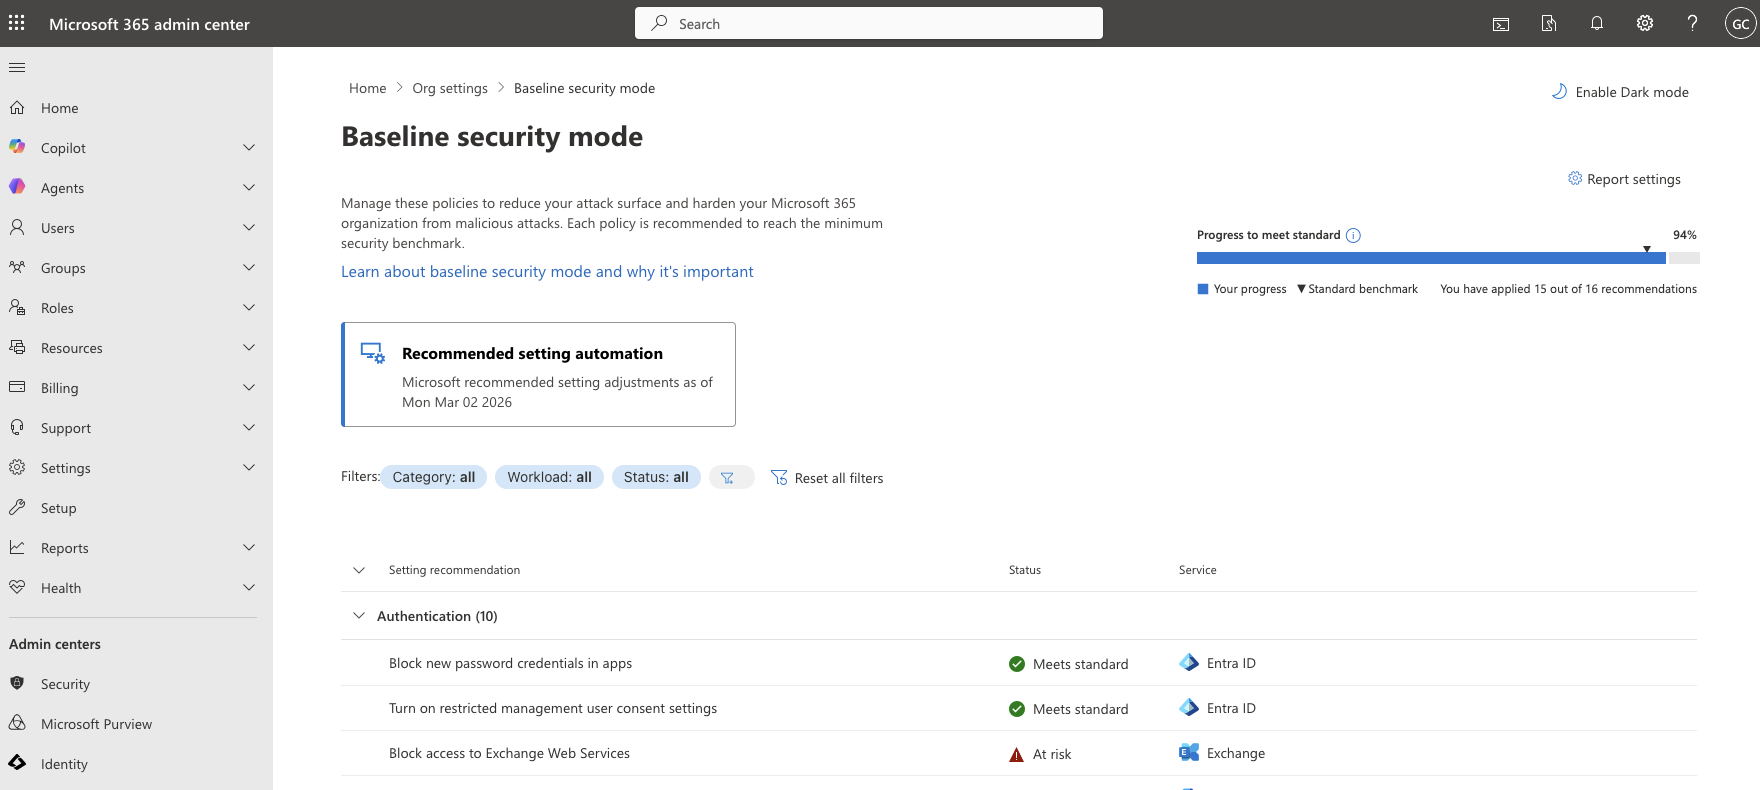
Task: Open settings gear in top bar
Action: pos(1645,24)
